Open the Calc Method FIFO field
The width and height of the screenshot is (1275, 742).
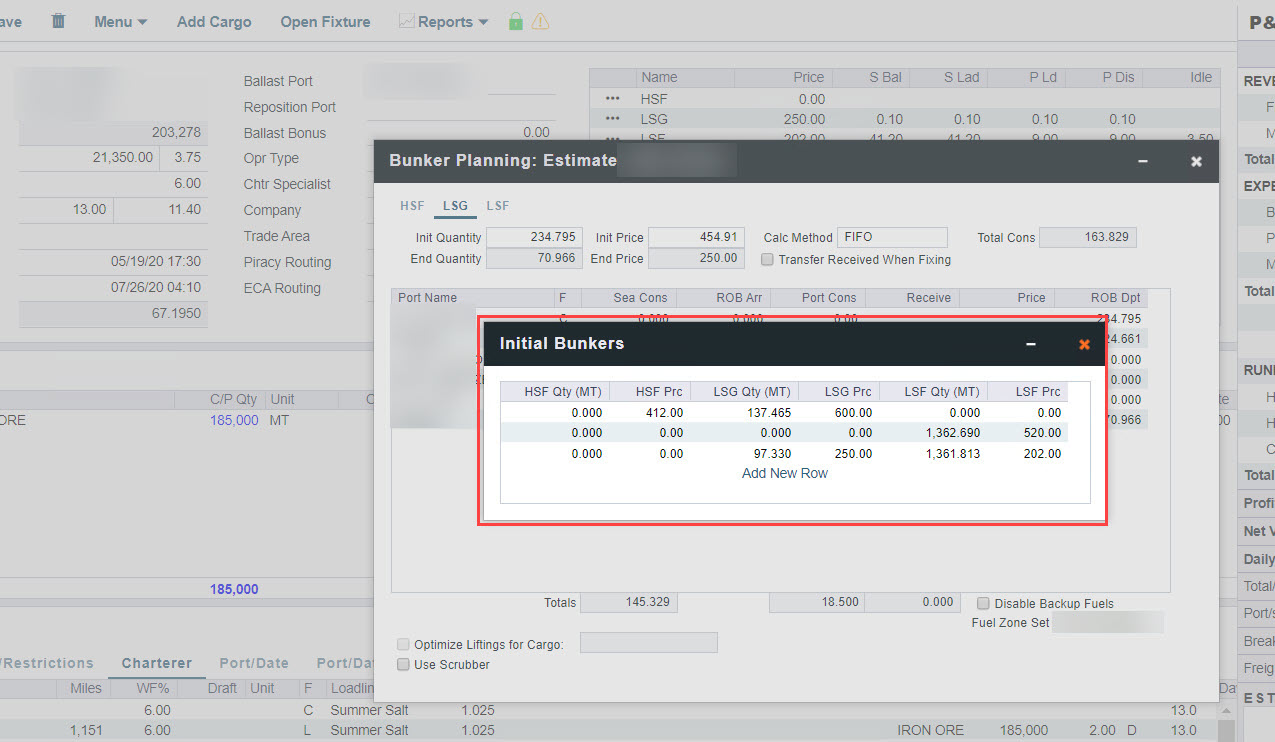[x=891, y=238]
